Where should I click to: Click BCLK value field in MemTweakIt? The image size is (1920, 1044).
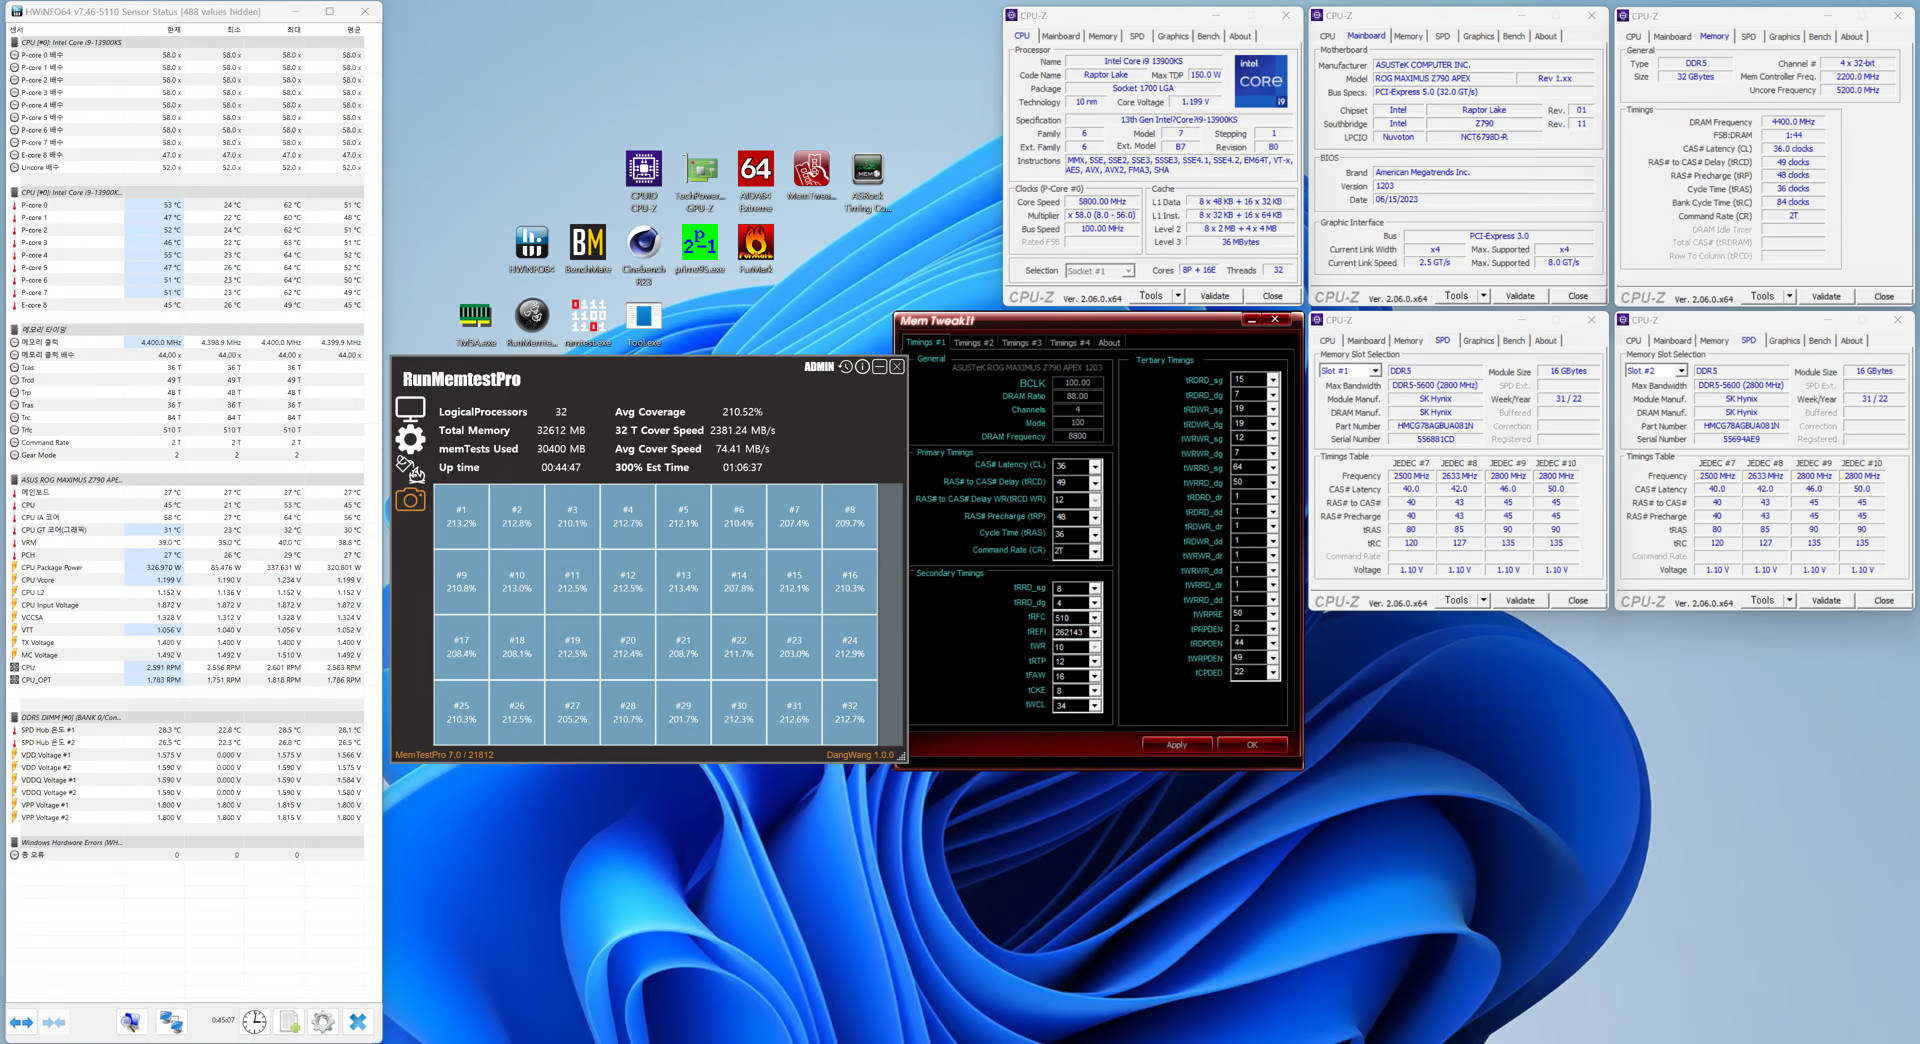click(x=1078, y=382)
